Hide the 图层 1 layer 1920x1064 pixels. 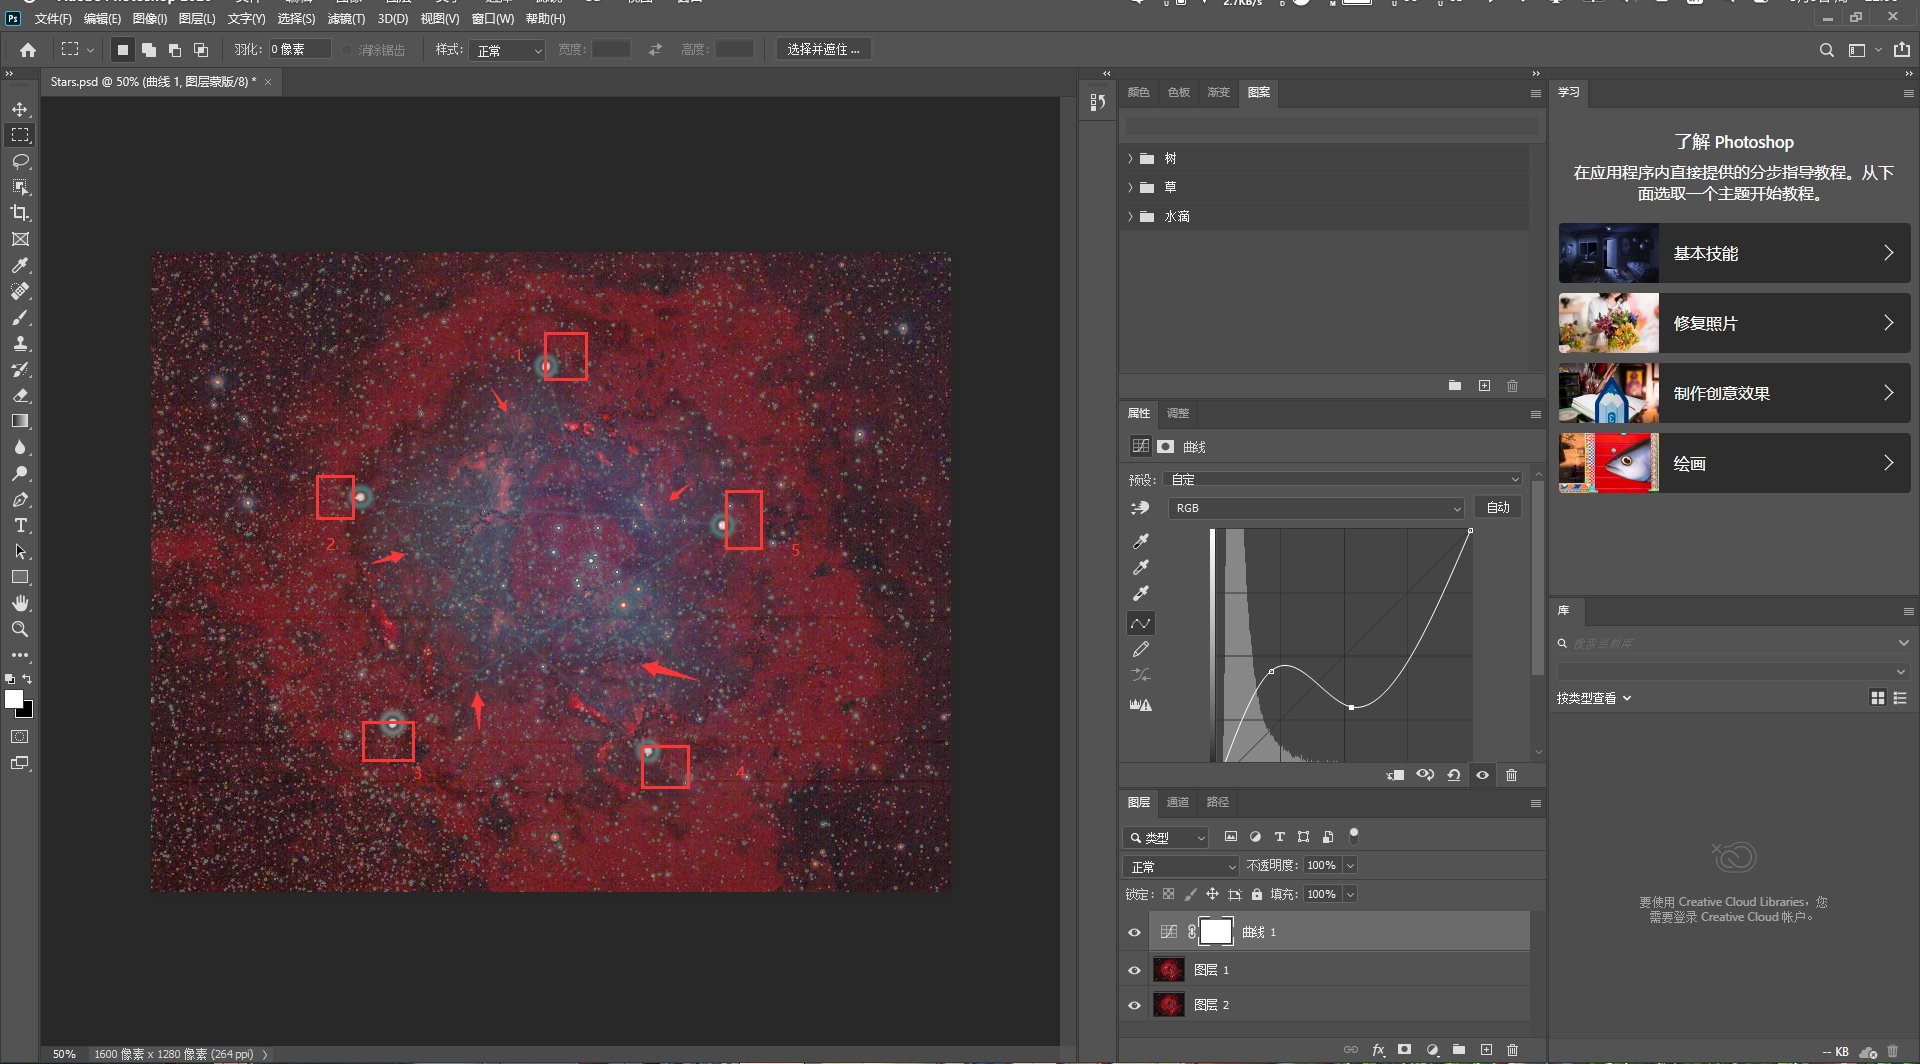click(1134, 970)
